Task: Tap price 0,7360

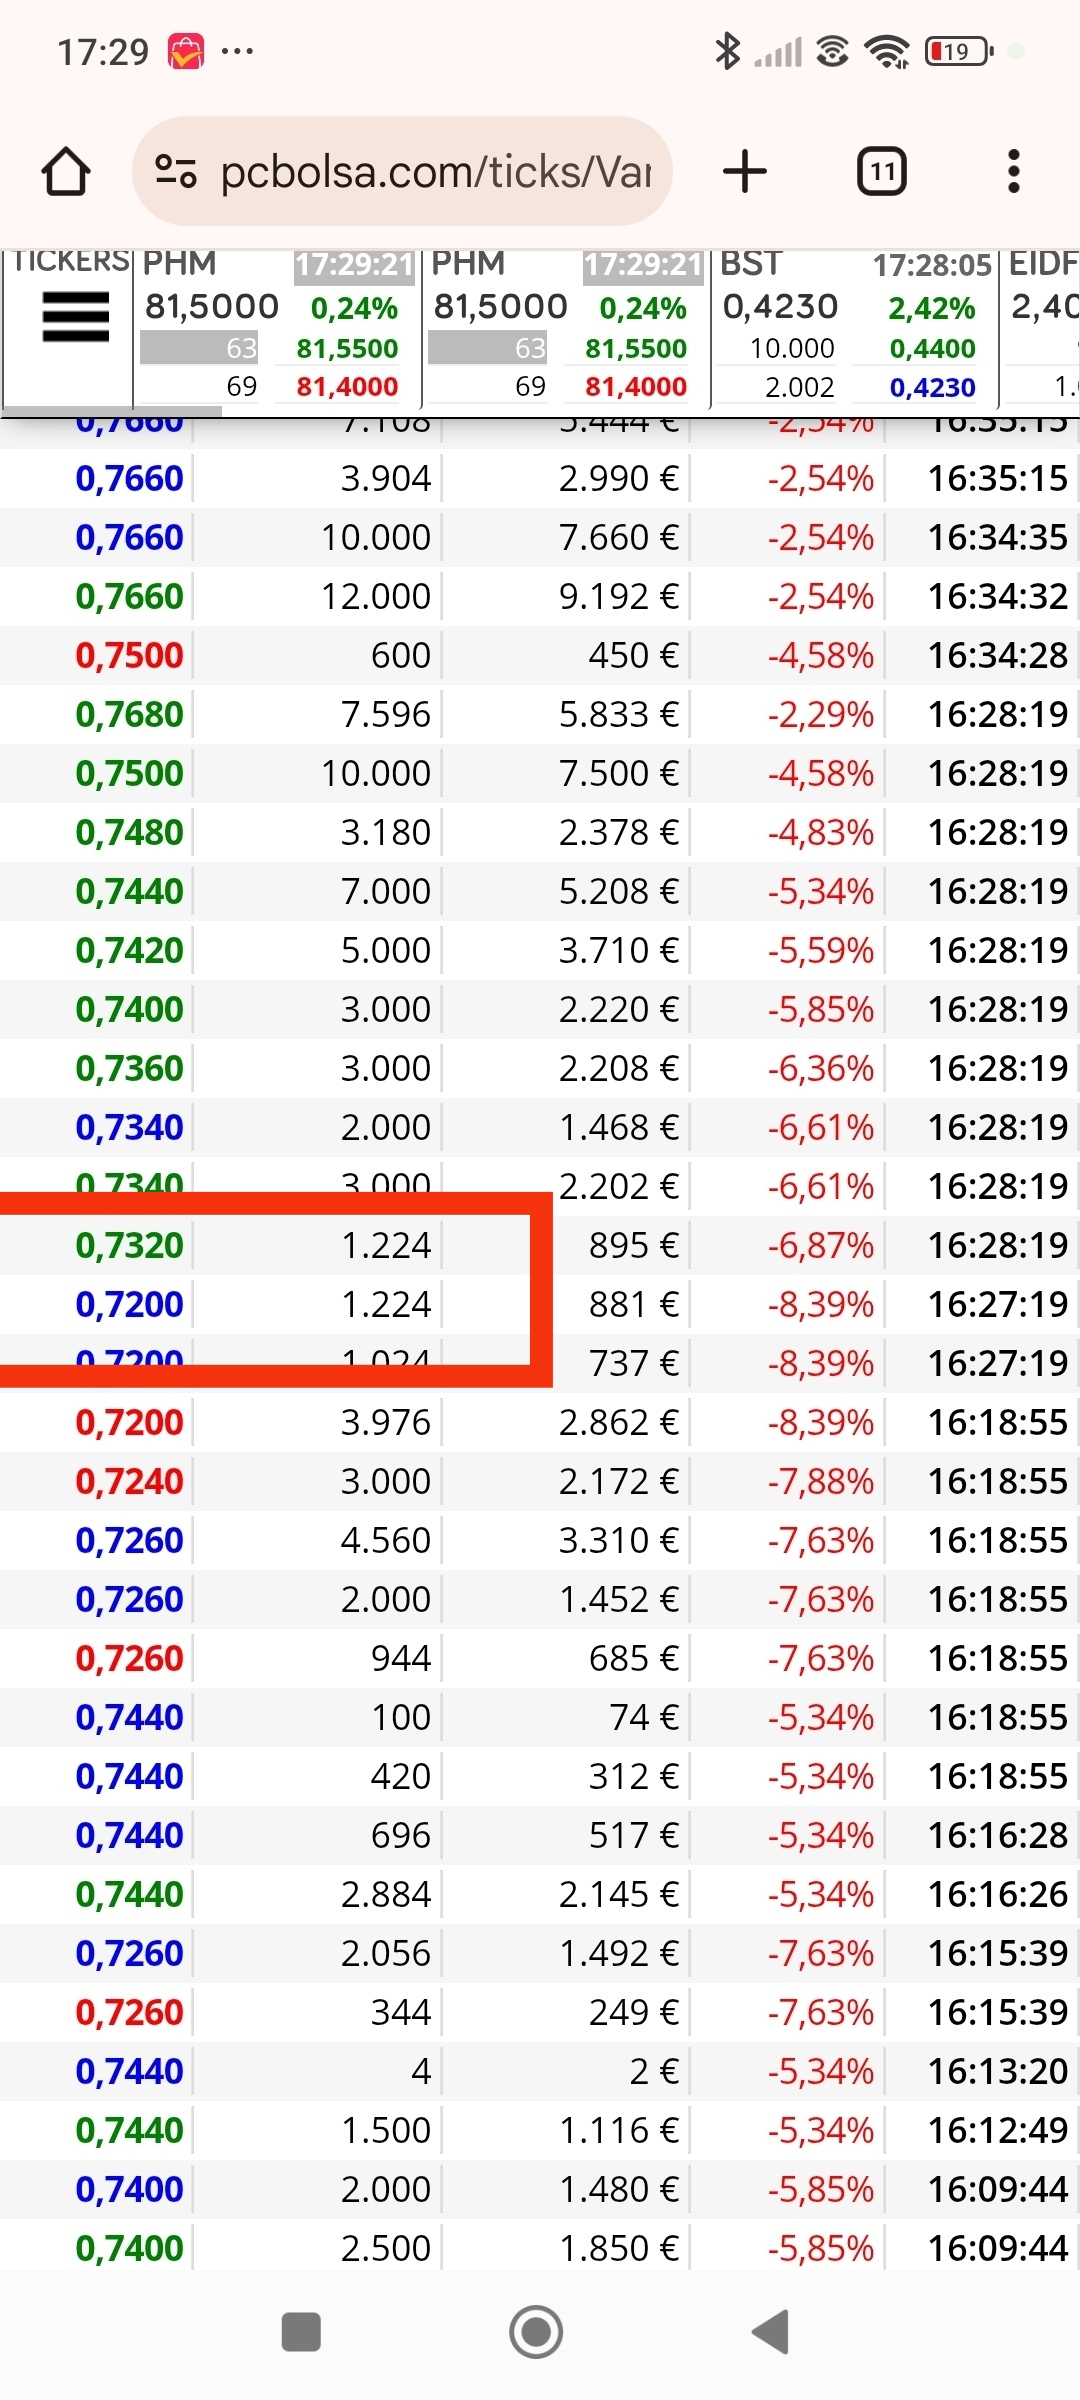Action: (129, 1069)
